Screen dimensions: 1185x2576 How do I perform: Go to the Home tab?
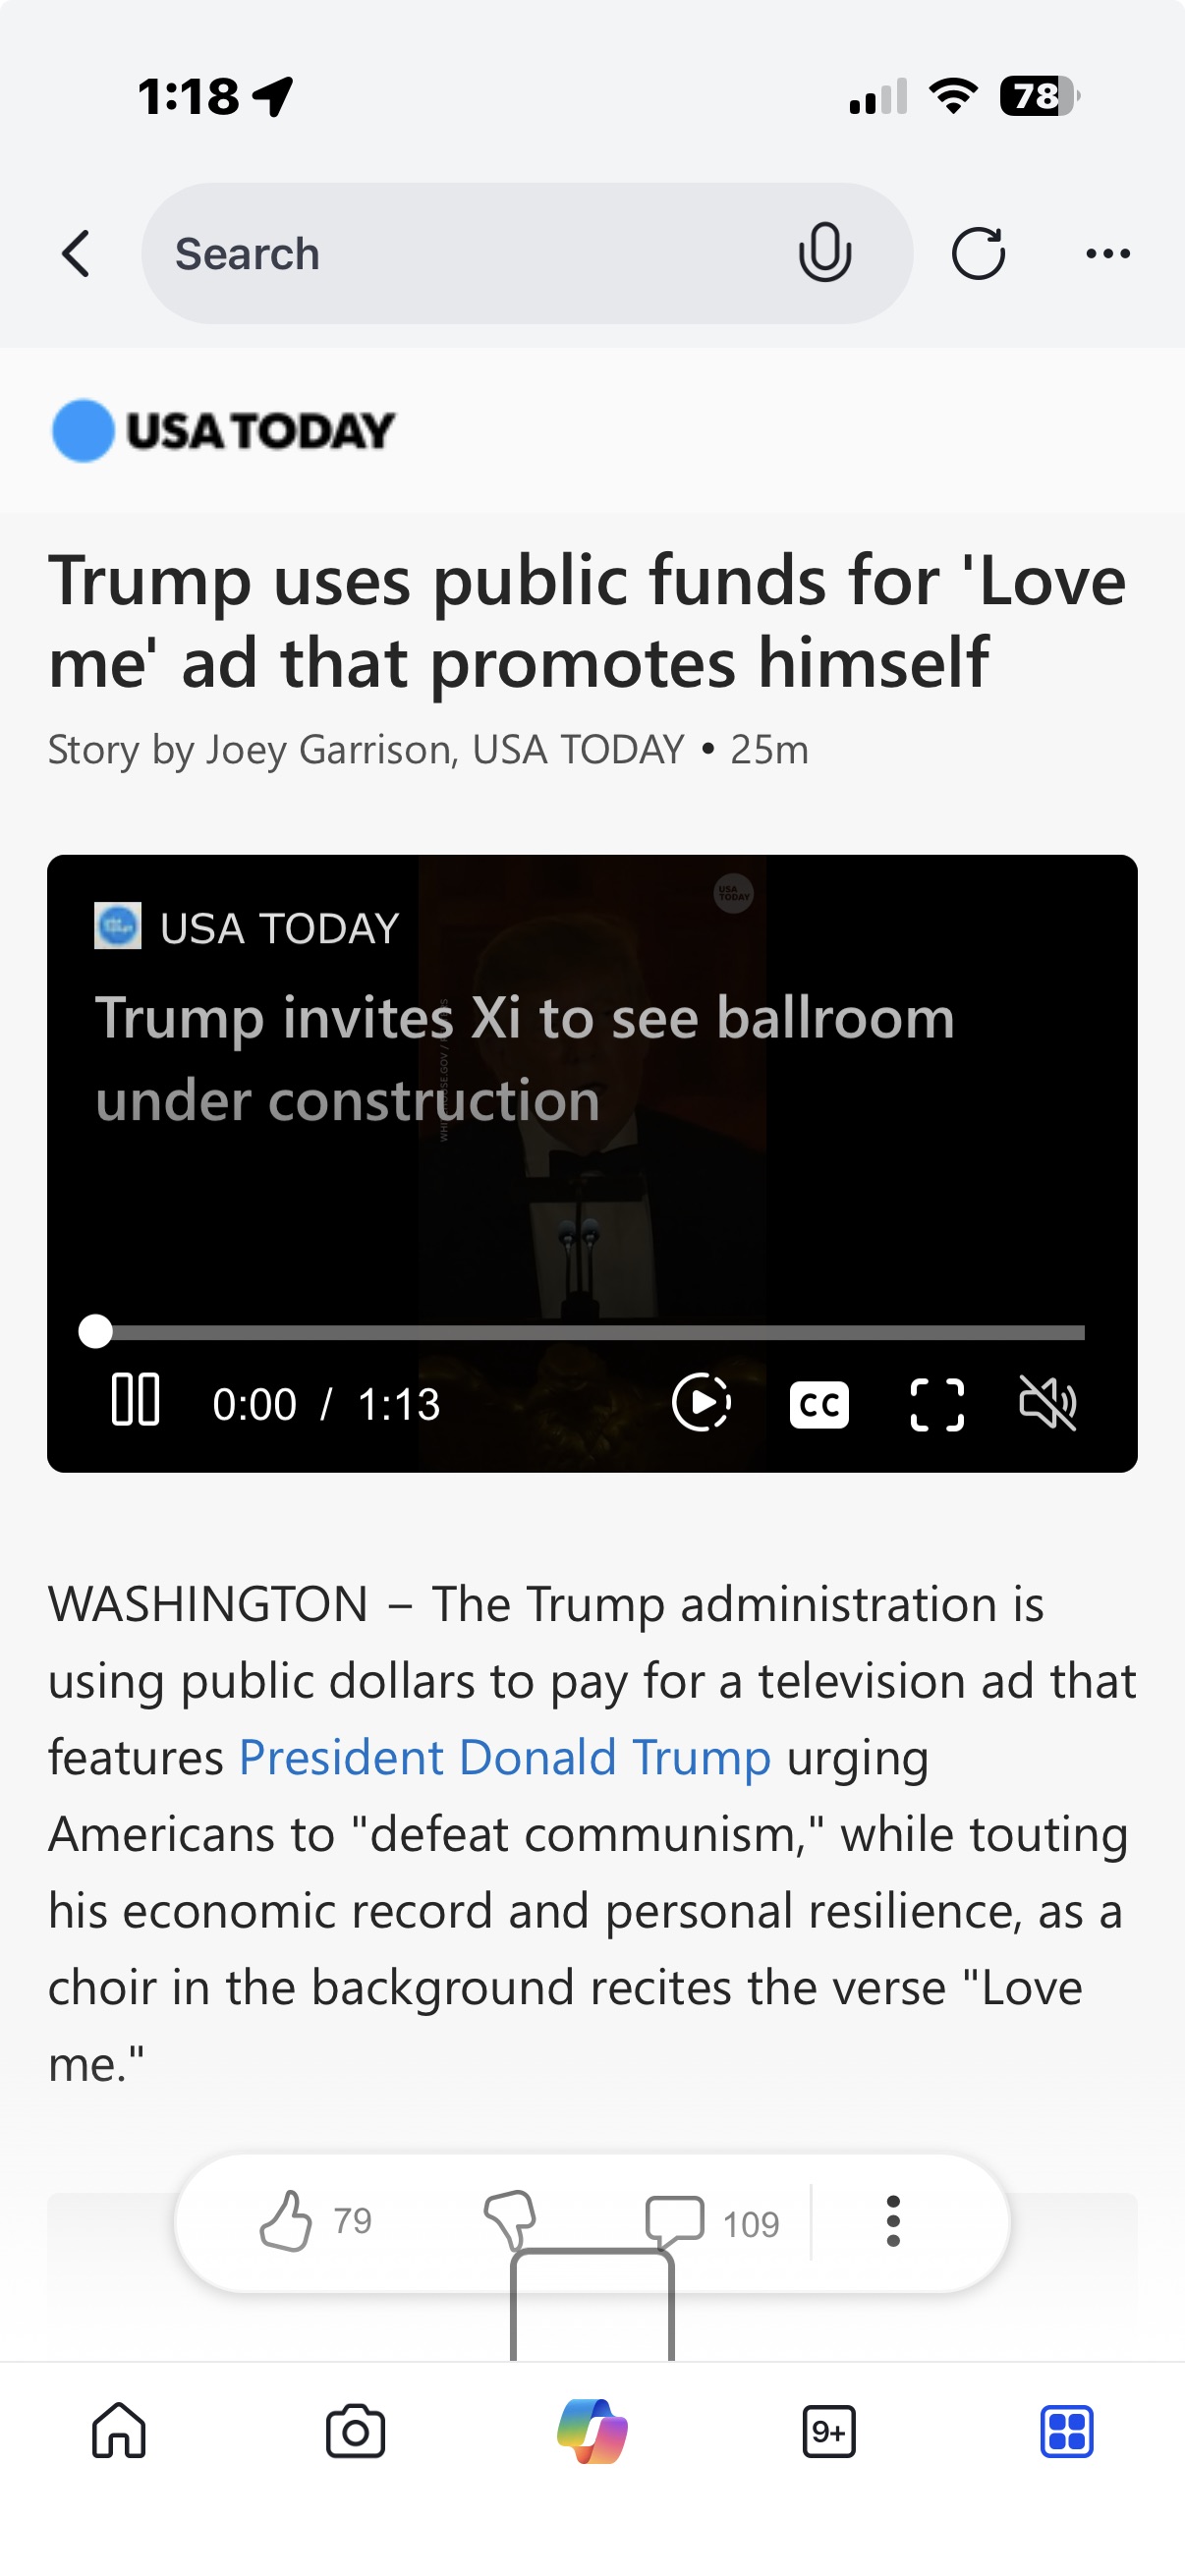[x=119, y=2430]
